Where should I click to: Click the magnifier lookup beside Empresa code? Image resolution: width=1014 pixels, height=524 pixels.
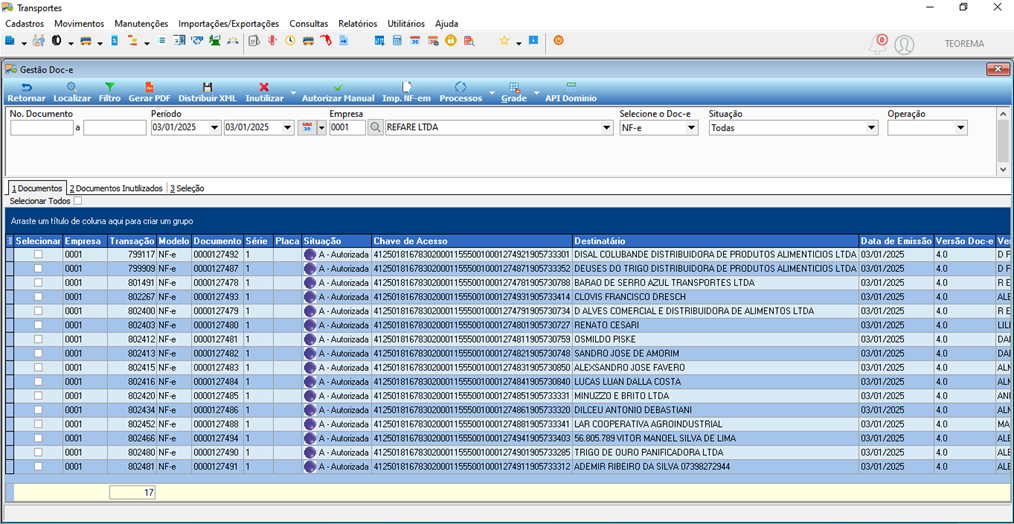pyautogui.click(x=375, y=128)
